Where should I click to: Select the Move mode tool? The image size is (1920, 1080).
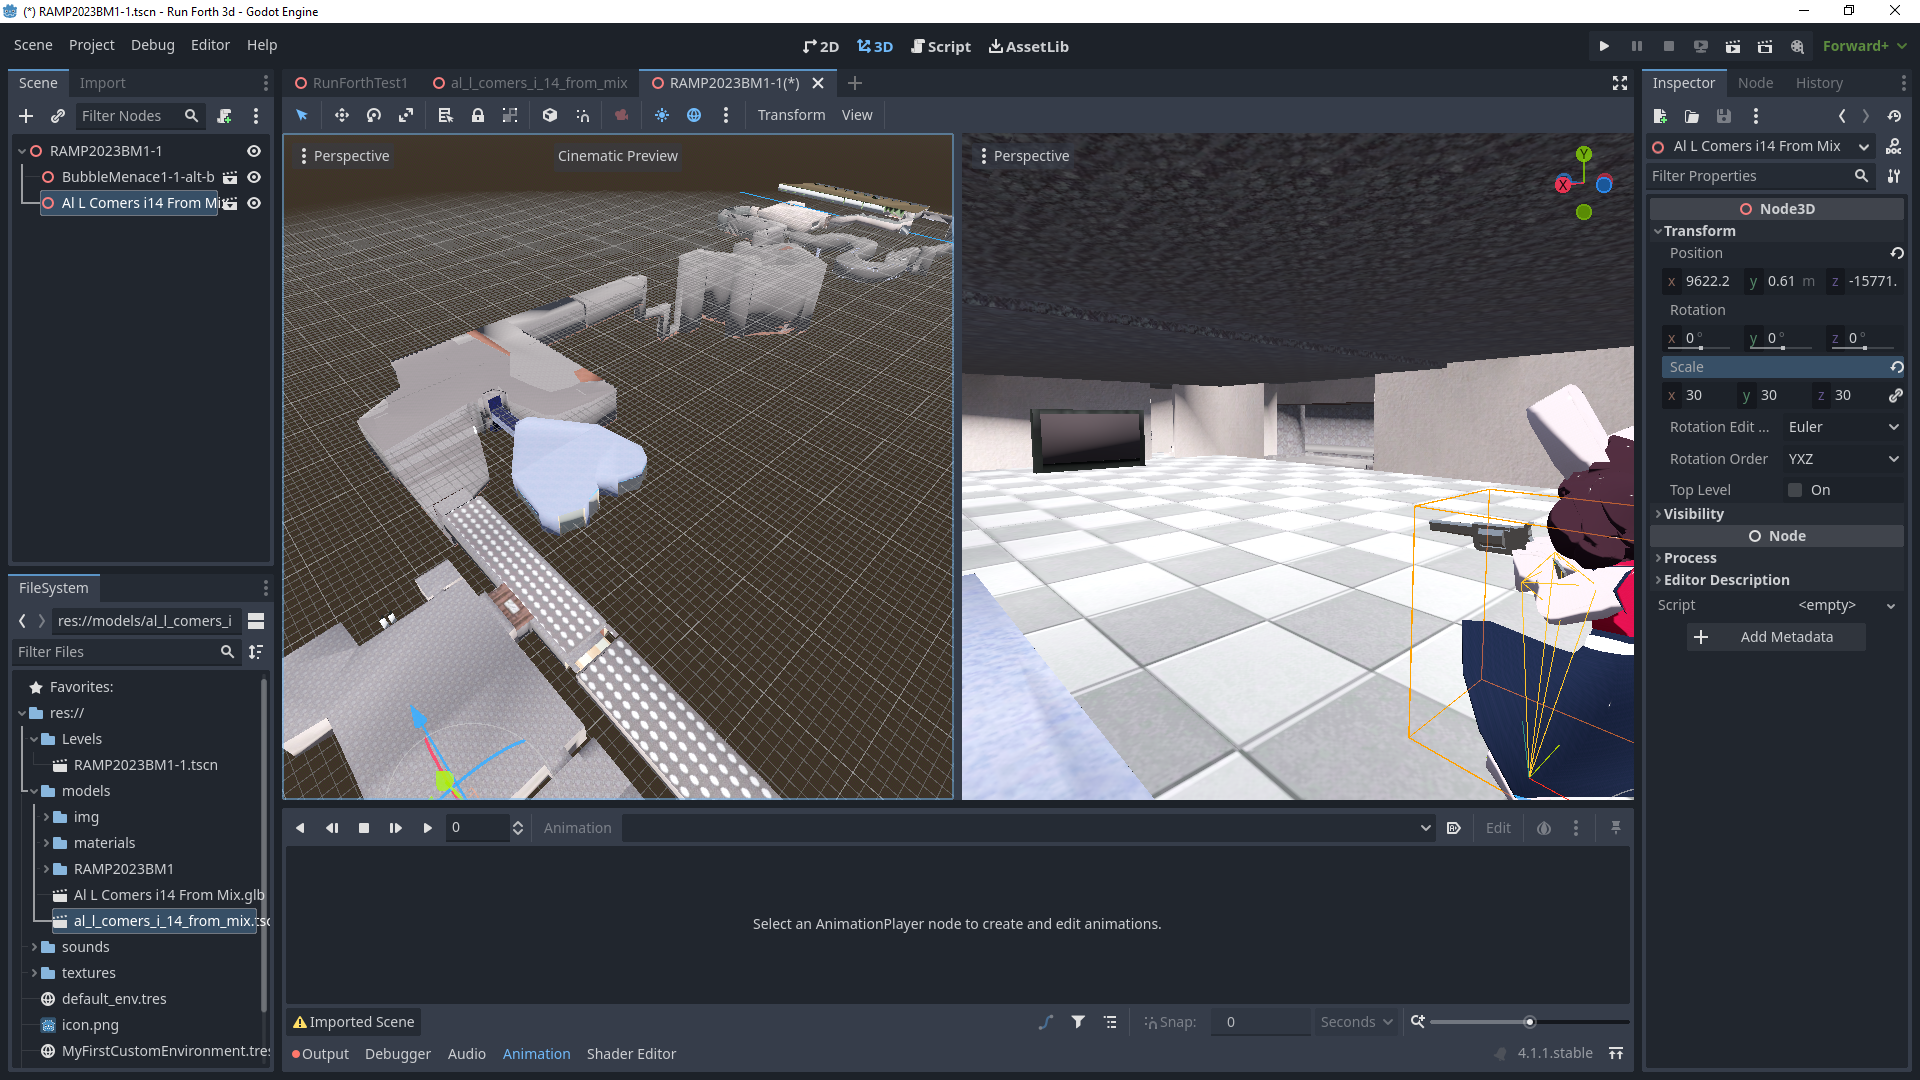coord(342,115)
